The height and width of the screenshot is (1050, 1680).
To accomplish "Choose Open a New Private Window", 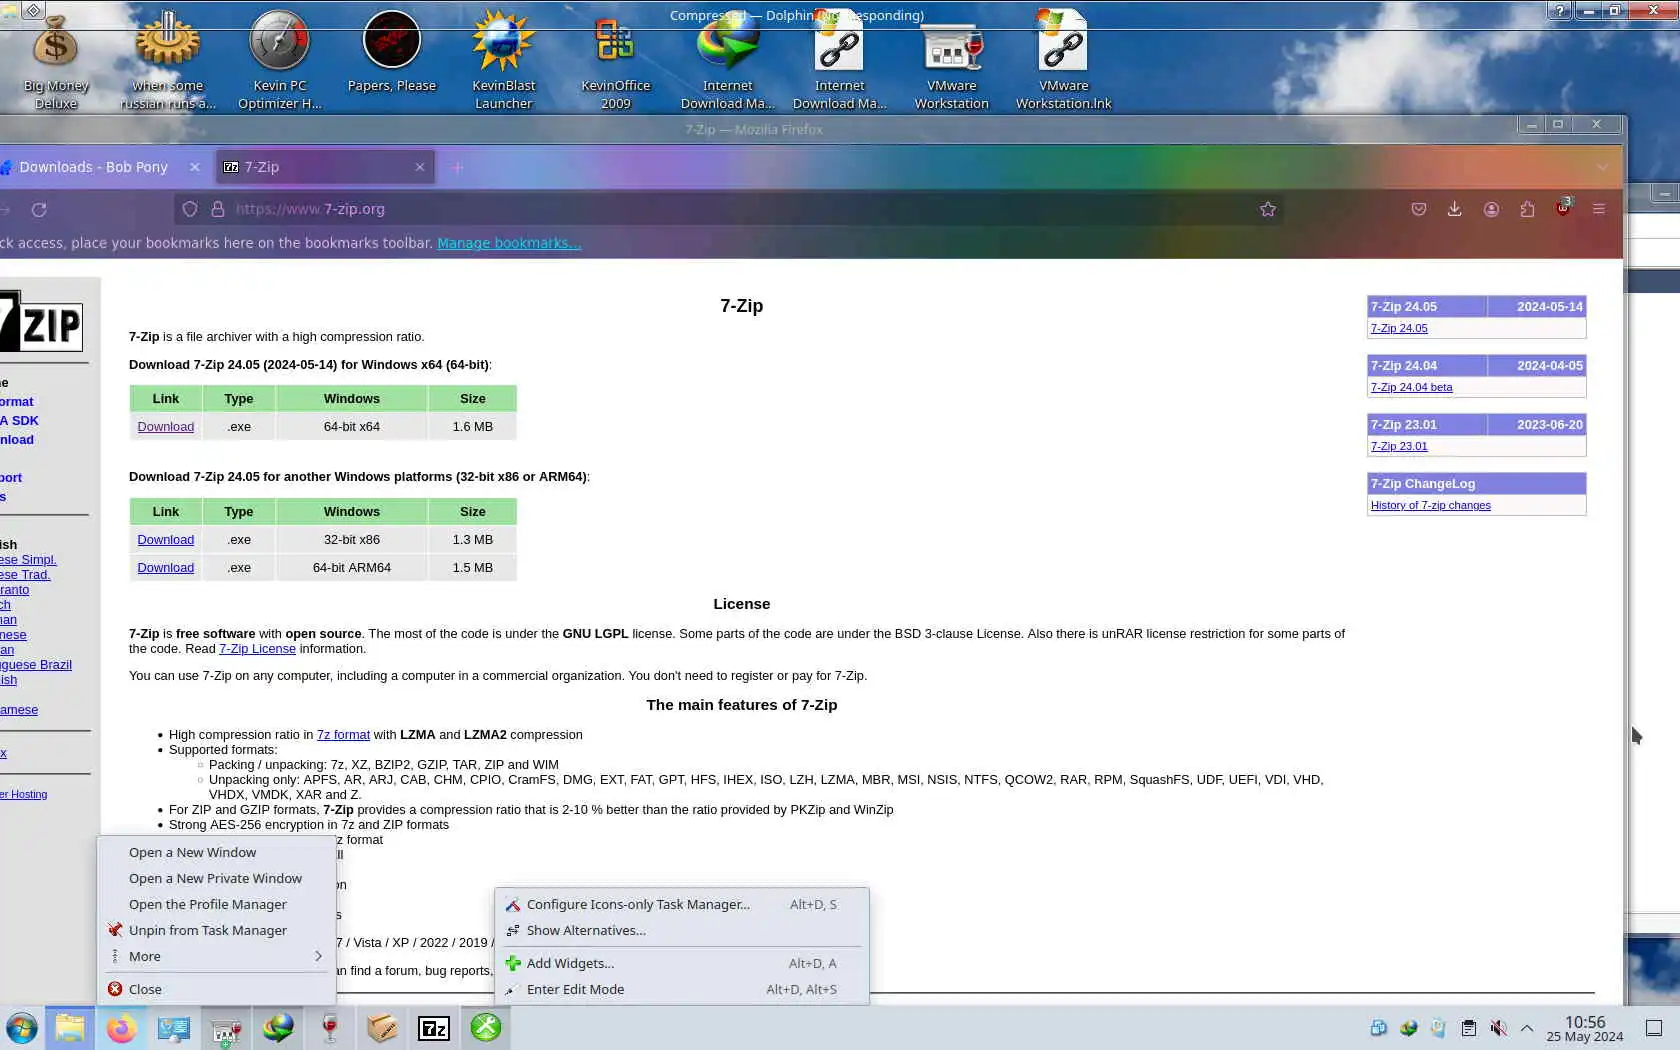I will [x=216, y=878].
